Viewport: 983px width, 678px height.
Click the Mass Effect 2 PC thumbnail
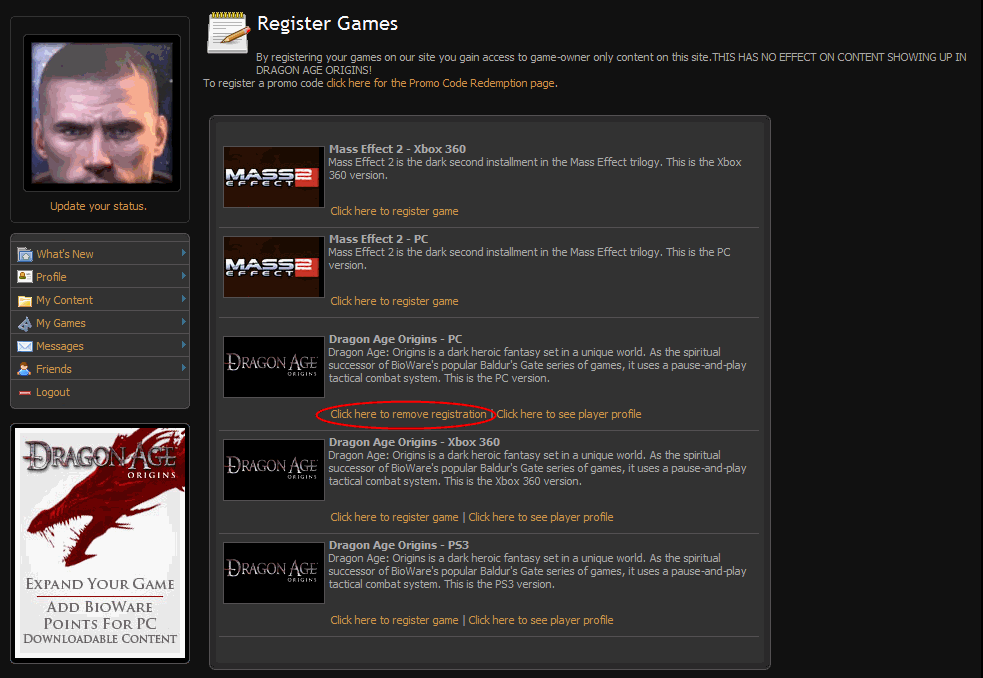[x=274, y=267]
